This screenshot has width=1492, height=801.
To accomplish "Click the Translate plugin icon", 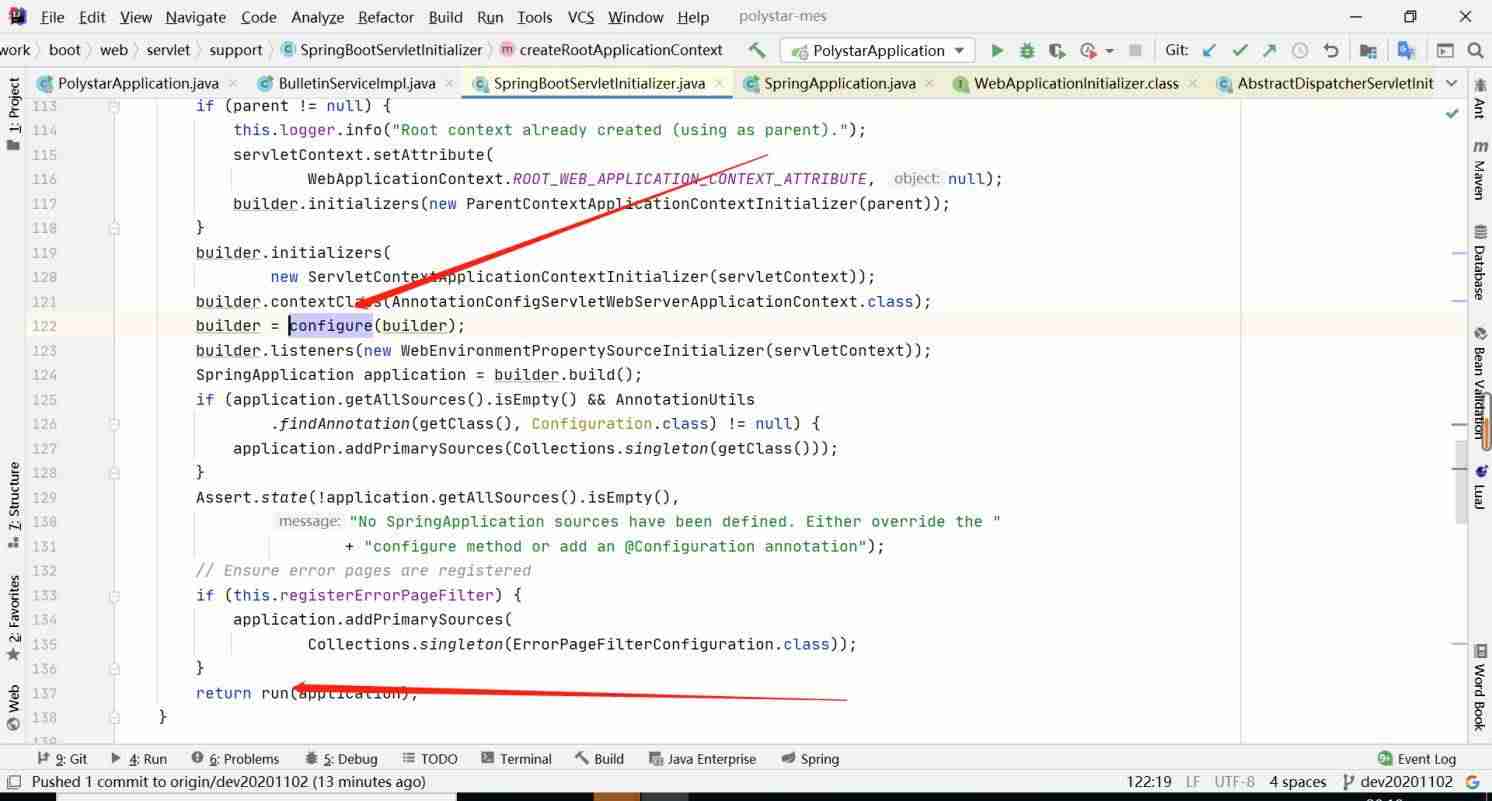I will pos(1406,50).
